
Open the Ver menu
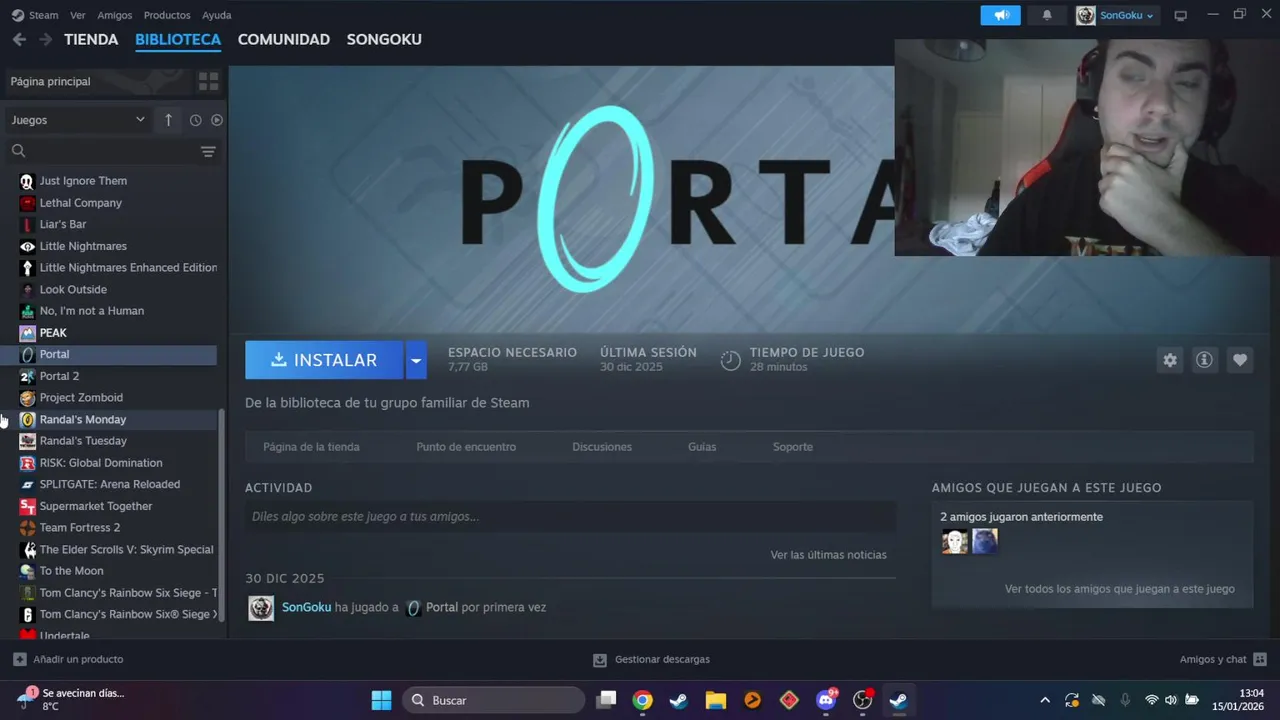[x=78, y=15]
